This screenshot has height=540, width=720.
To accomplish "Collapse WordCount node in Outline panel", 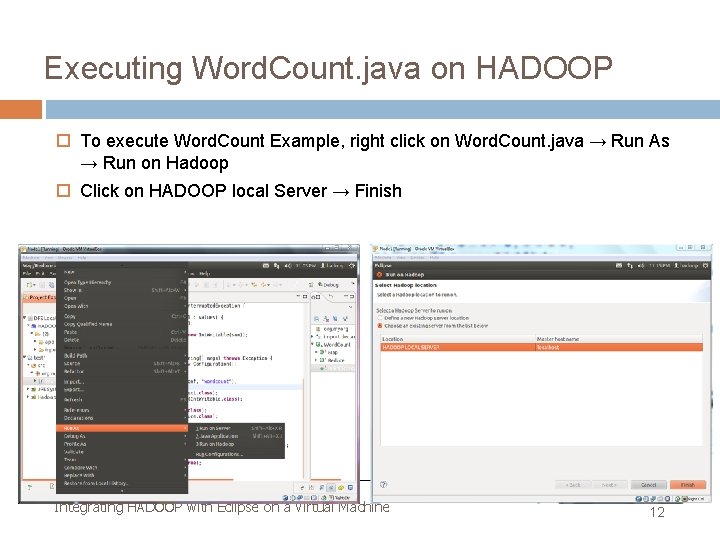I will (313, 344).
